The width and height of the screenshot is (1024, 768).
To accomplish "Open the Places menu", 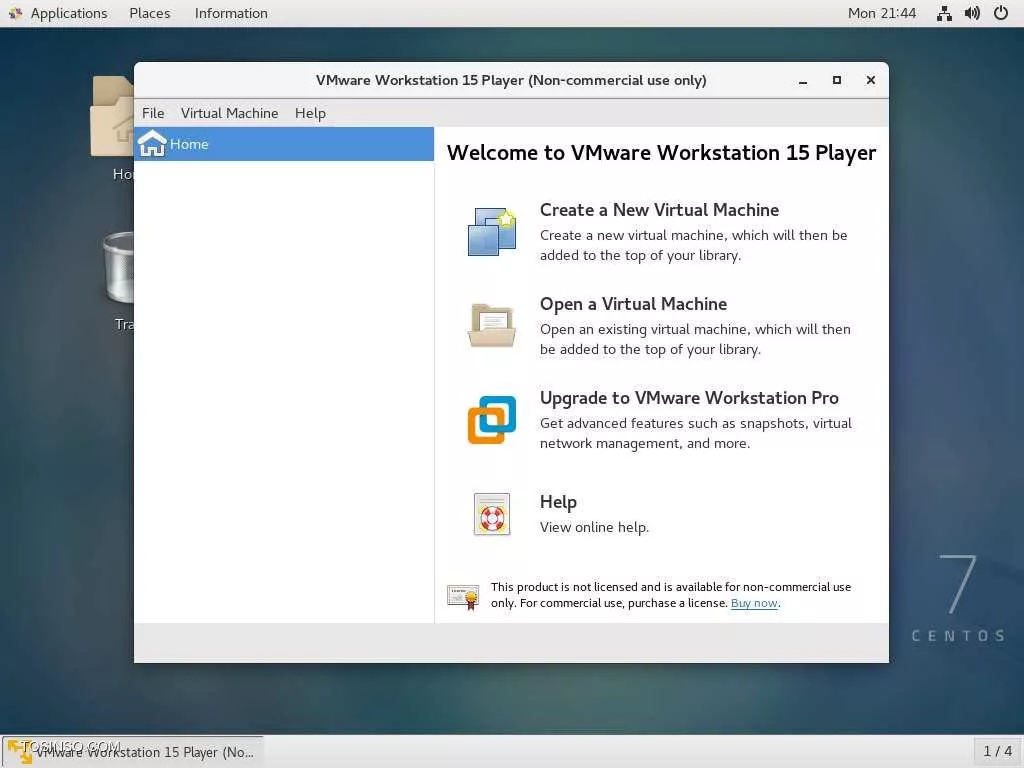I will tap(150, 13).
